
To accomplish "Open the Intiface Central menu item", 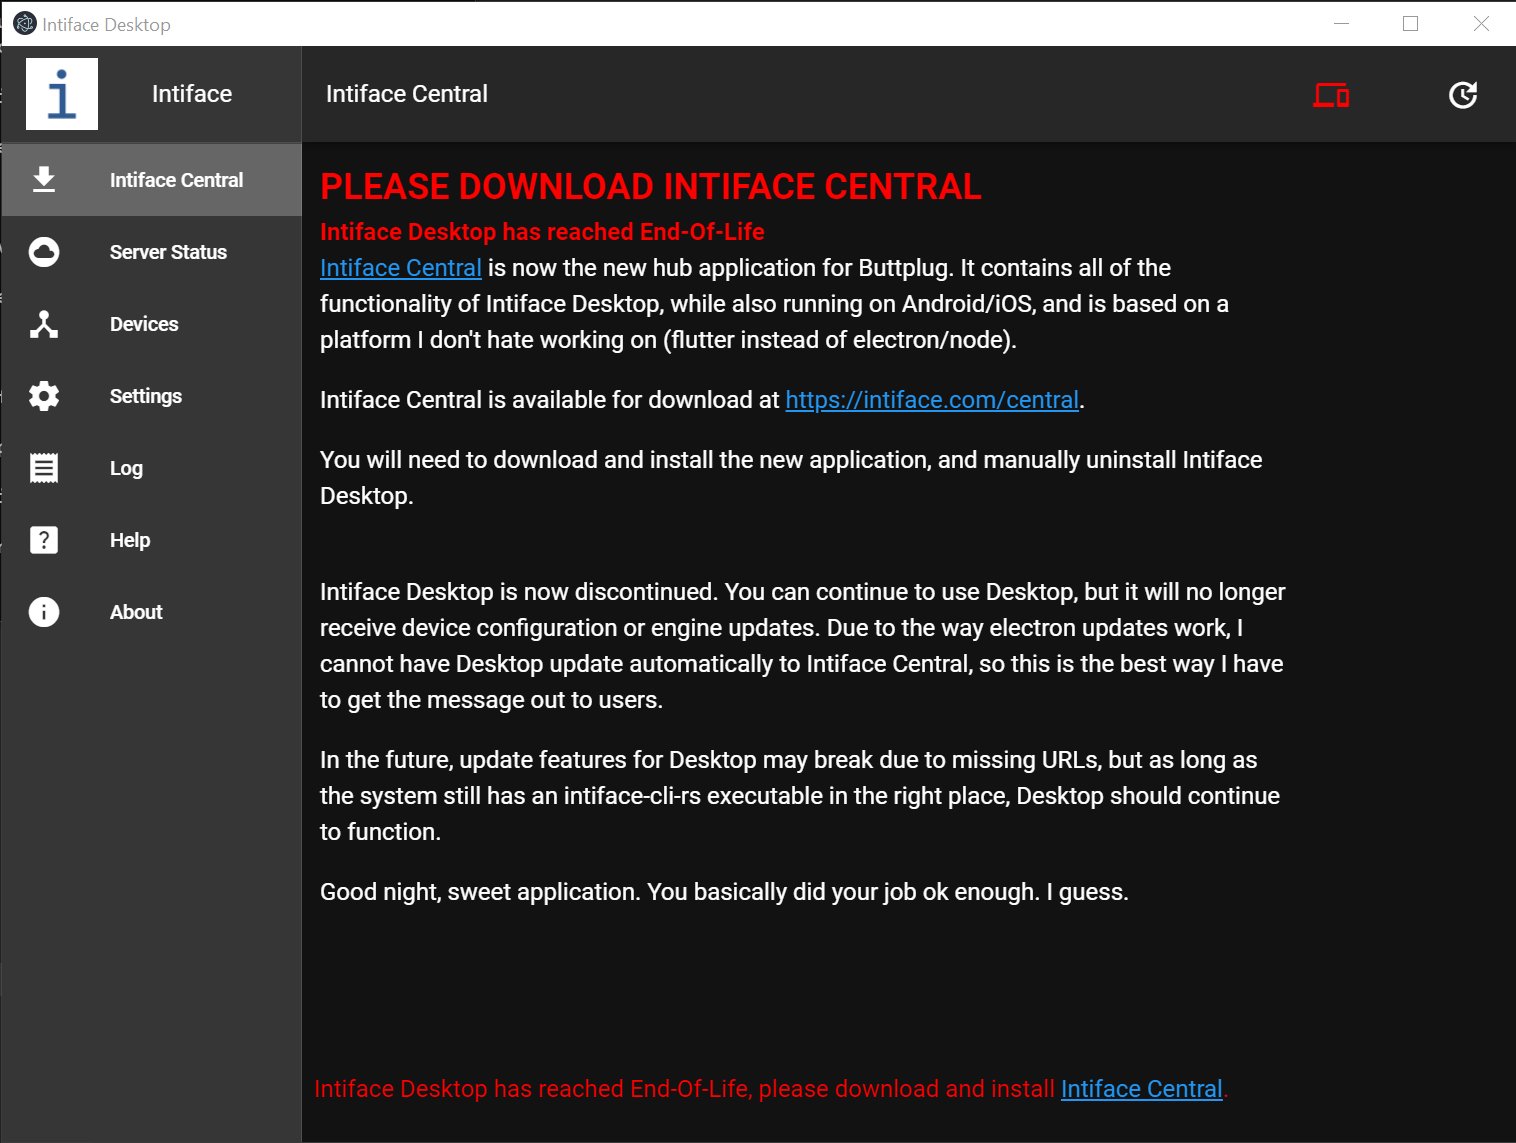I will coord(152,180).
